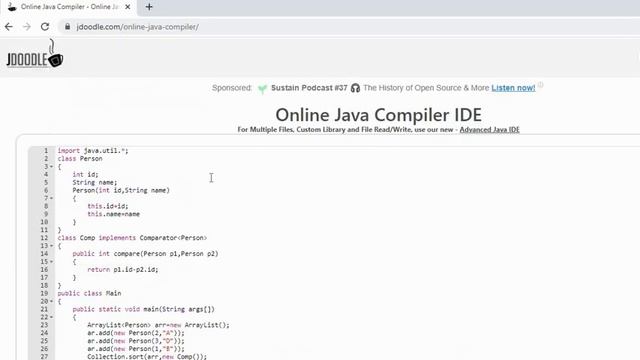640x360 pixels.
Task: Collapse the code fold at line 20
Action: [51, 301]
